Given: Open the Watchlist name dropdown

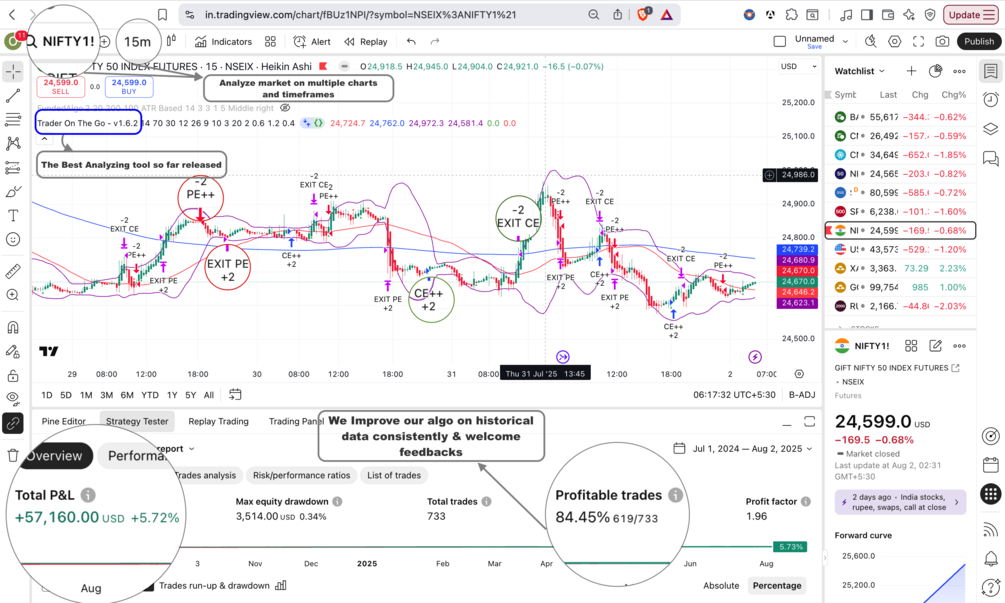Looking at the screenshot, I should tap(860, 71).
